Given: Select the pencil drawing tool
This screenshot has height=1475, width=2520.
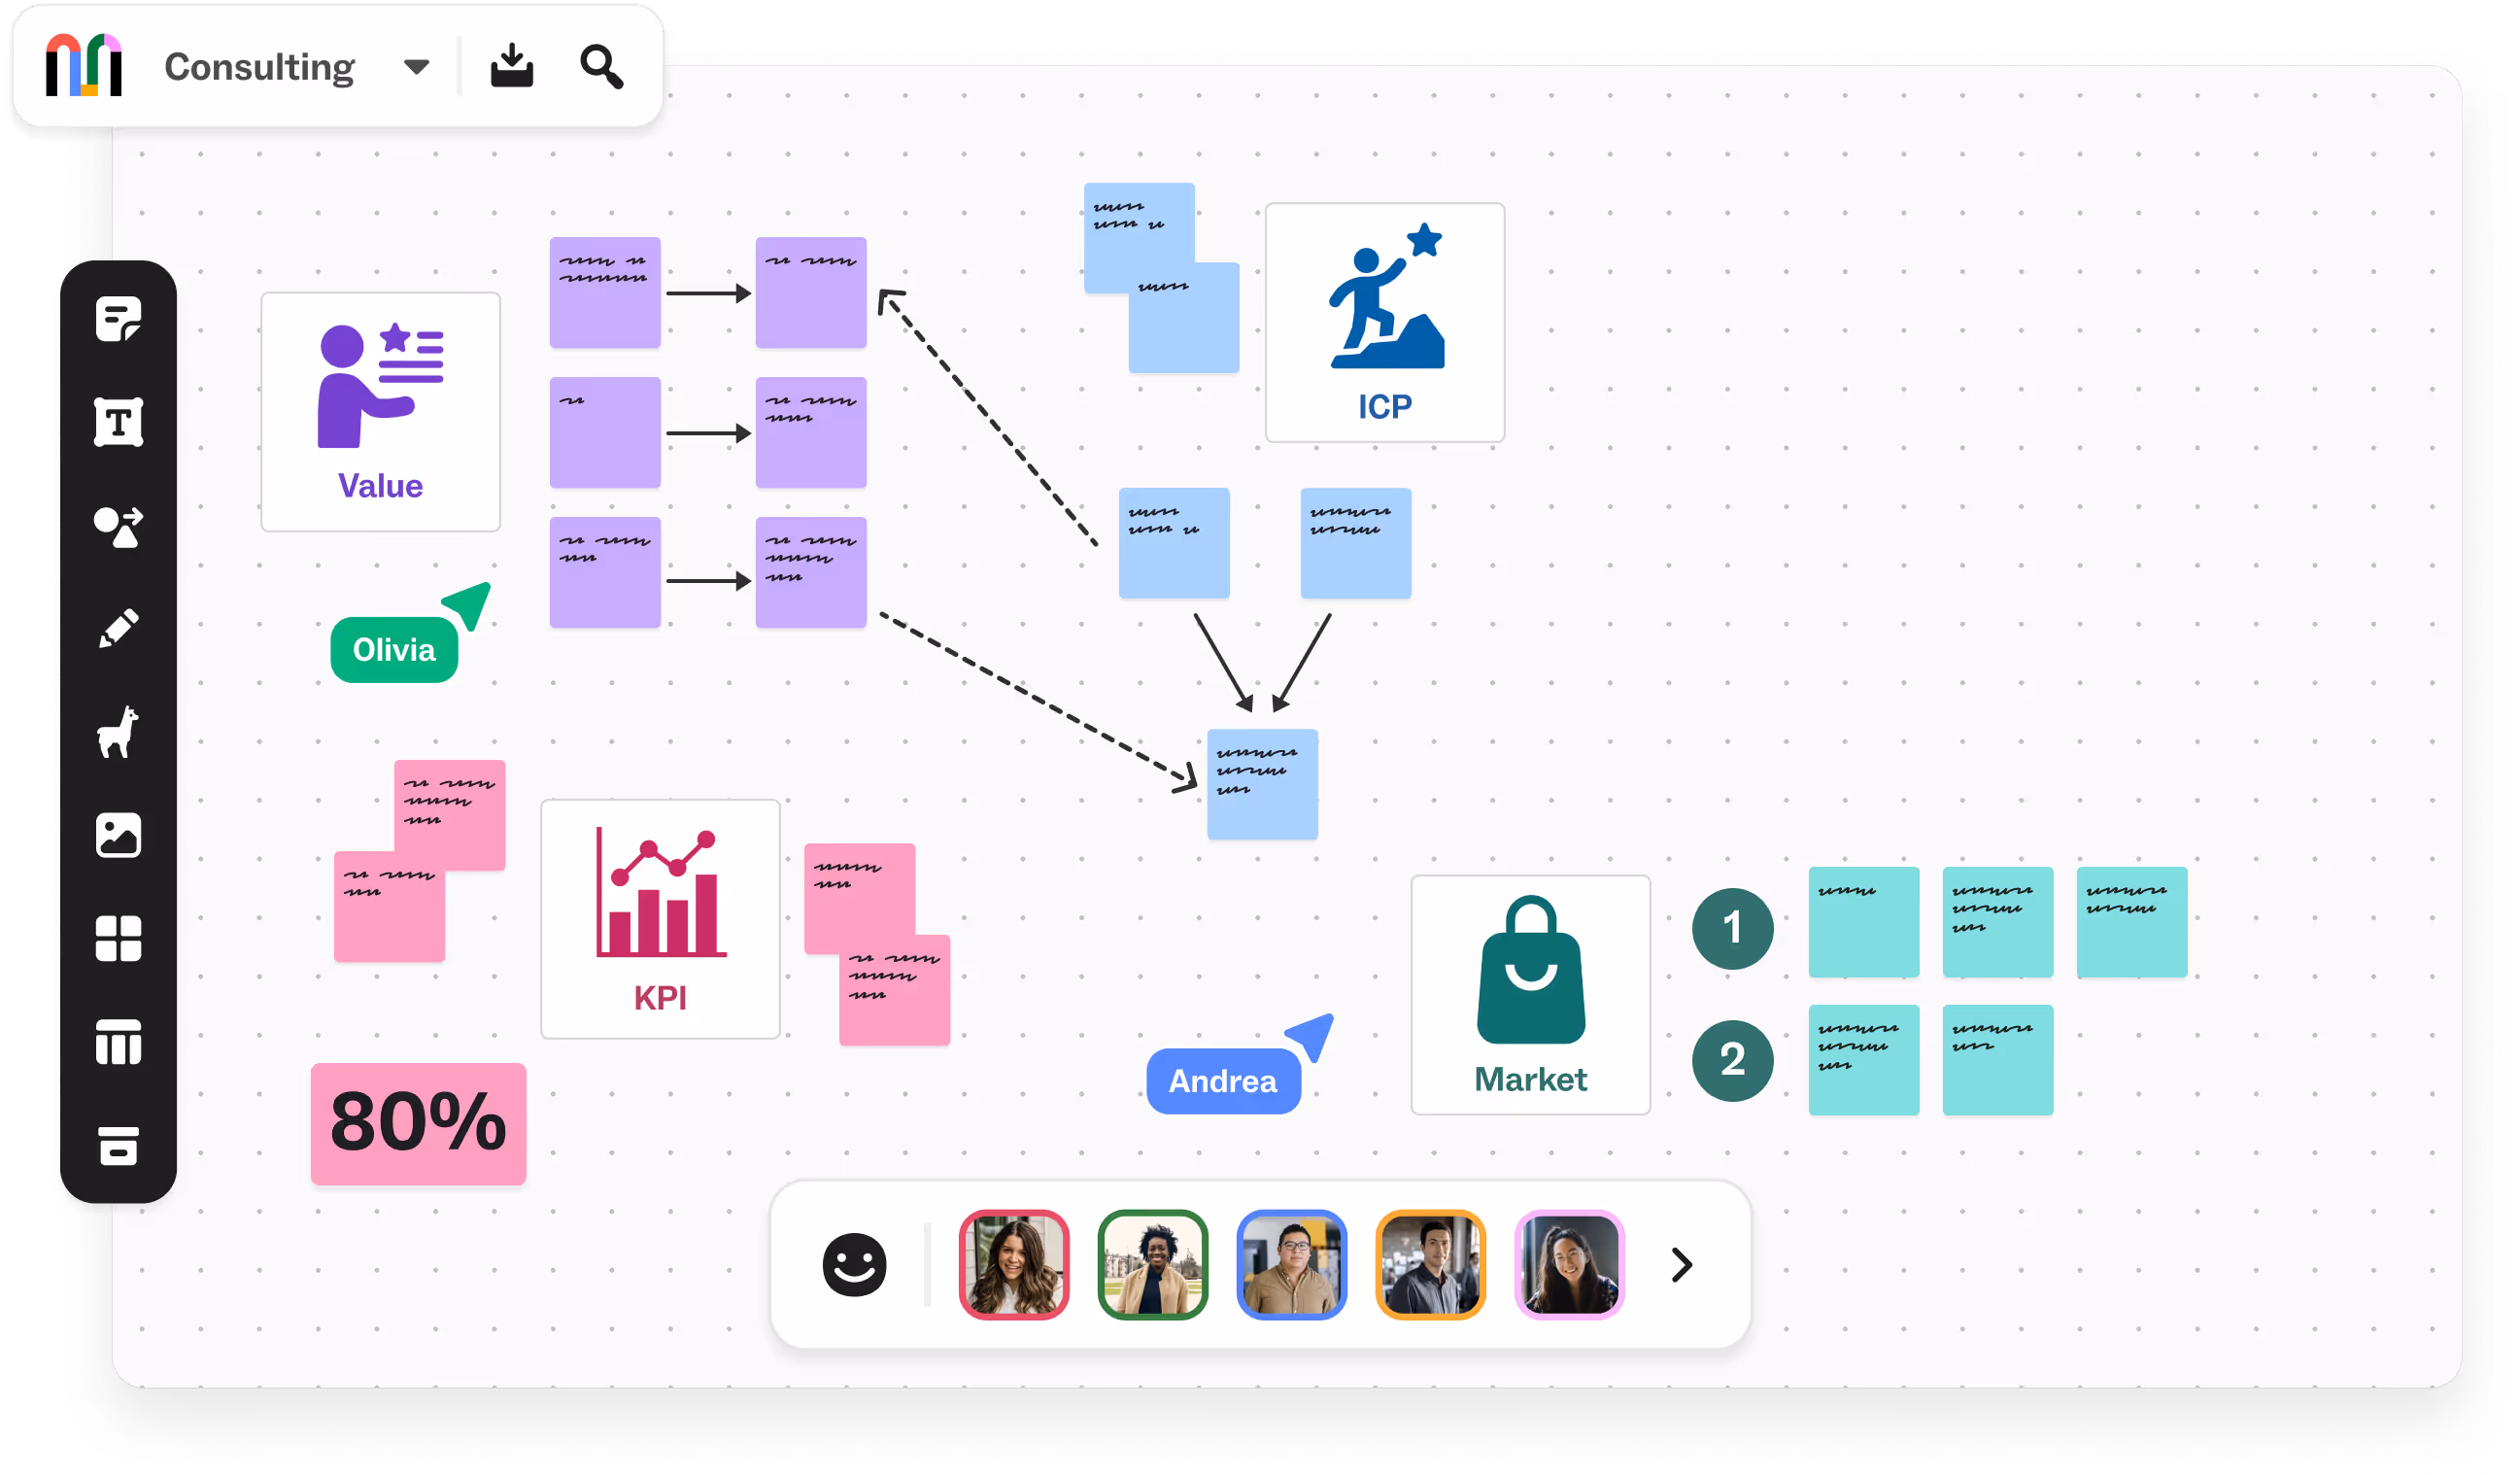Looking at the screenshot, I should (x=118, y=629).
